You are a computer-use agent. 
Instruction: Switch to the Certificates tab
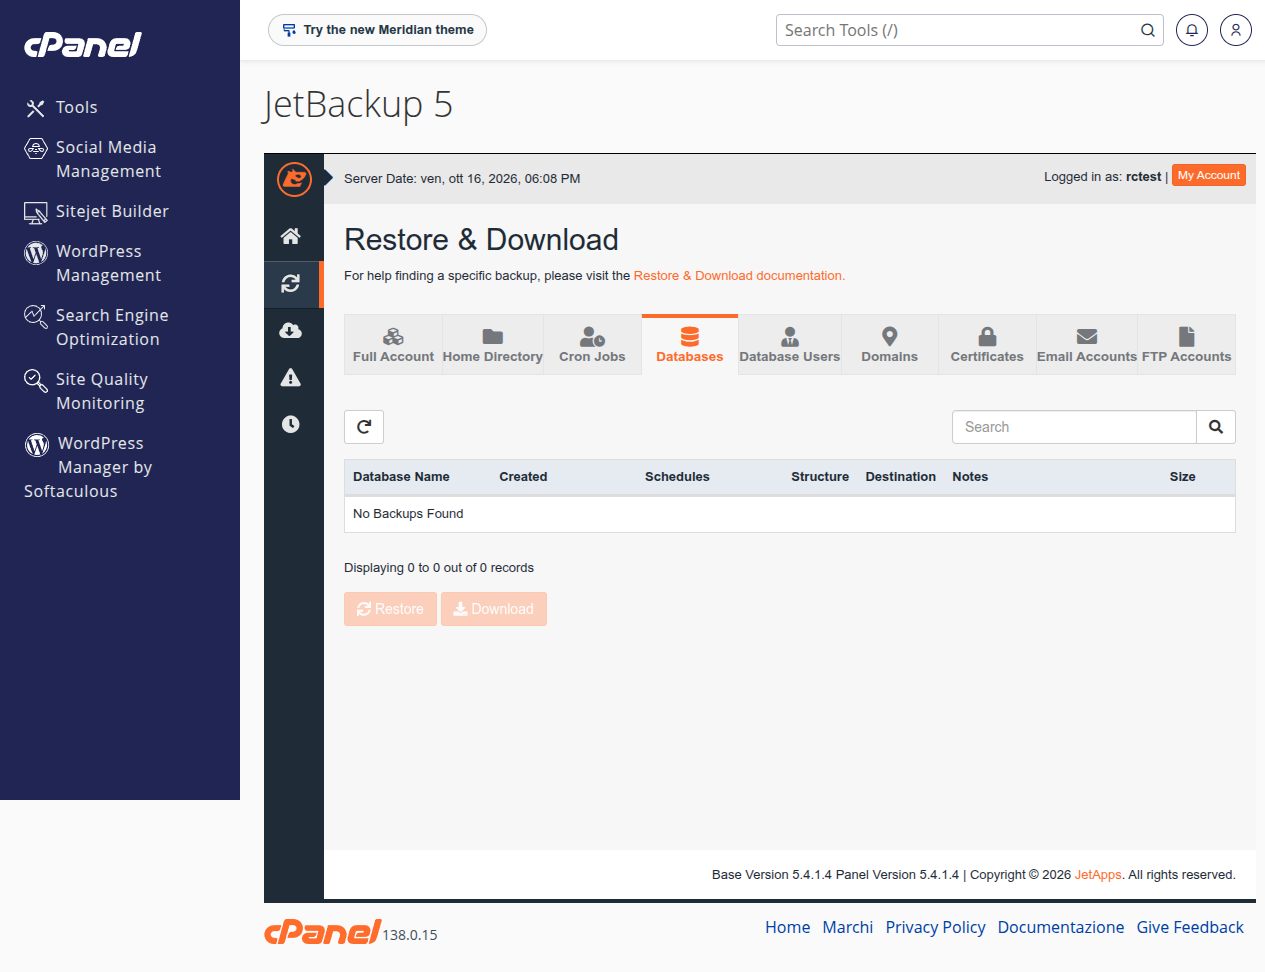987,345
